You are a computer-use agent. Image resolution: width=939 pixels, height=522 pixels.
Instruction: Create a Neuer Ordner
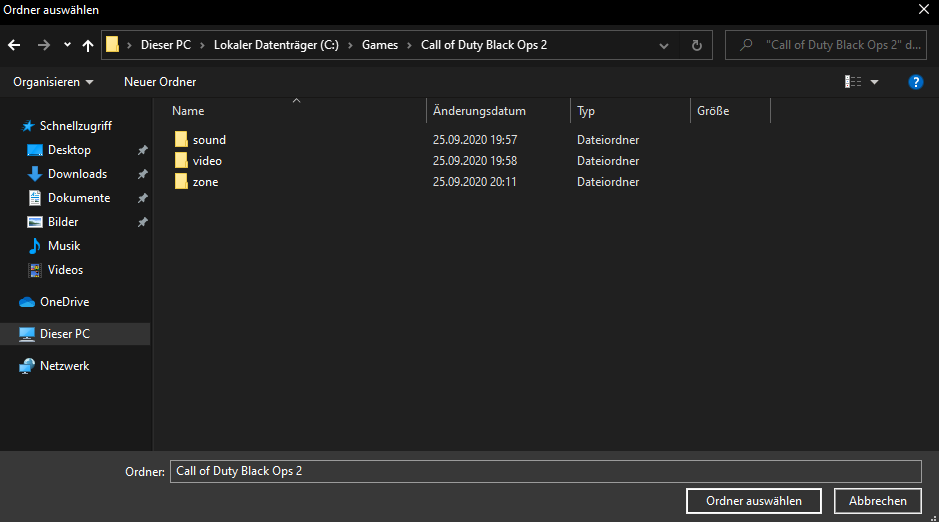coord(160,82)
